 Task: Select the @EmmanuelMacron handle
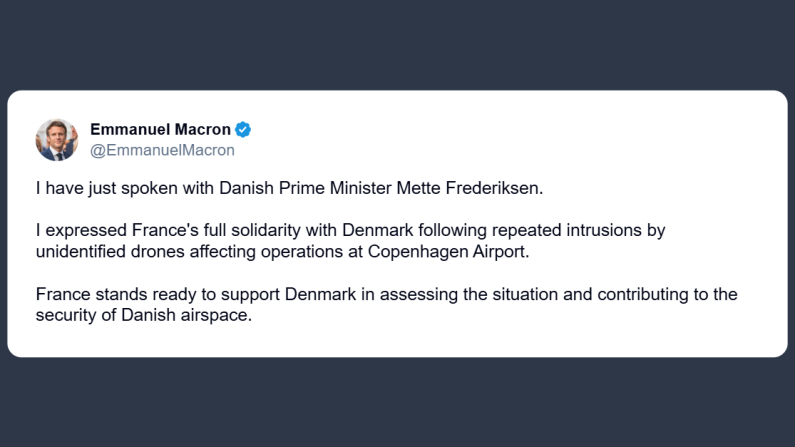[x=162, y=150]
